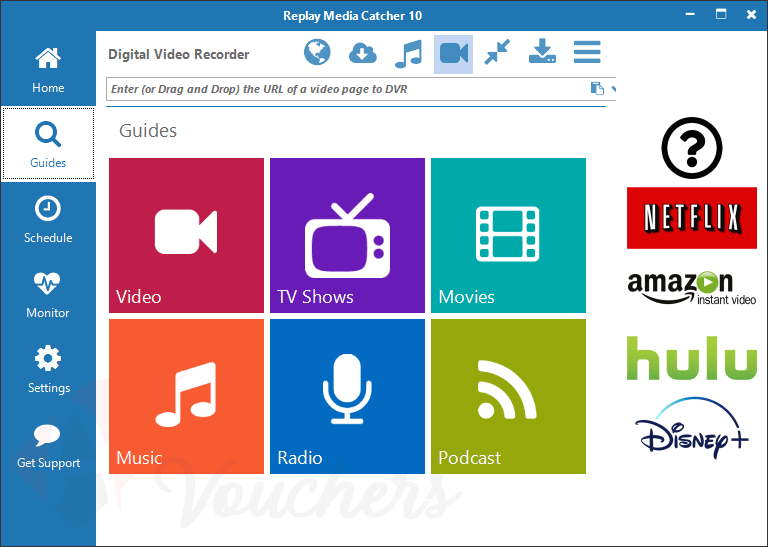Maximize the Replay Media Catcher window

721,14
